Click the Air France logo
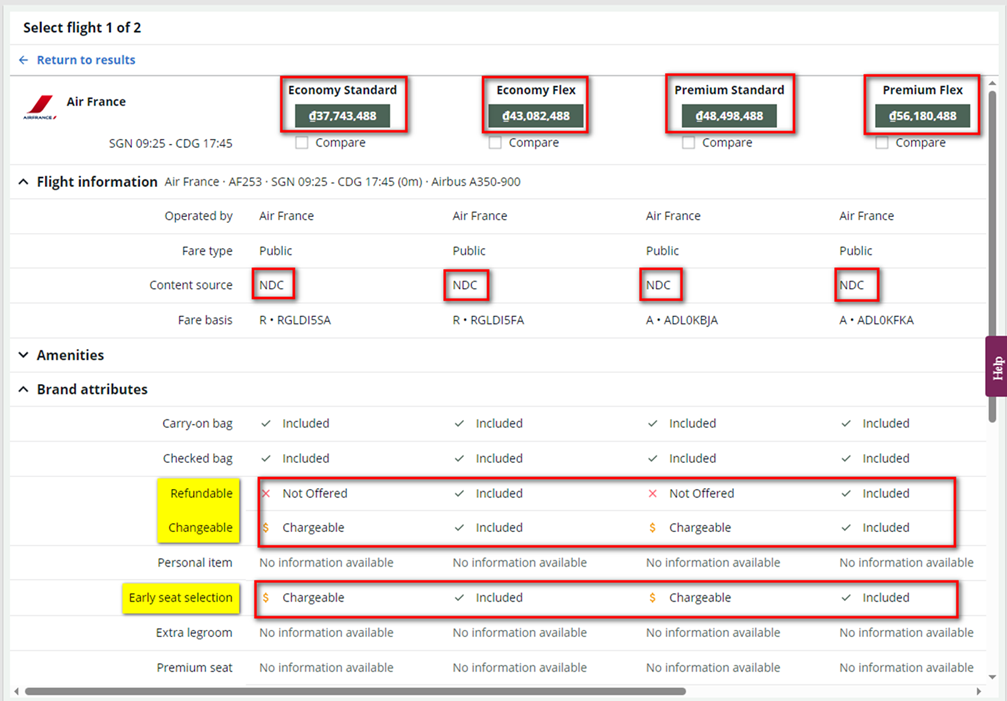1007x701 pixels. pos(40,107)
